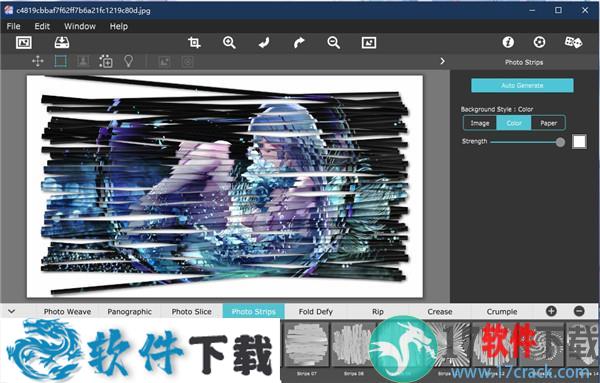Switch to the Crumple tab
Viewport: 600px width, 383px height.
(502, 311)
